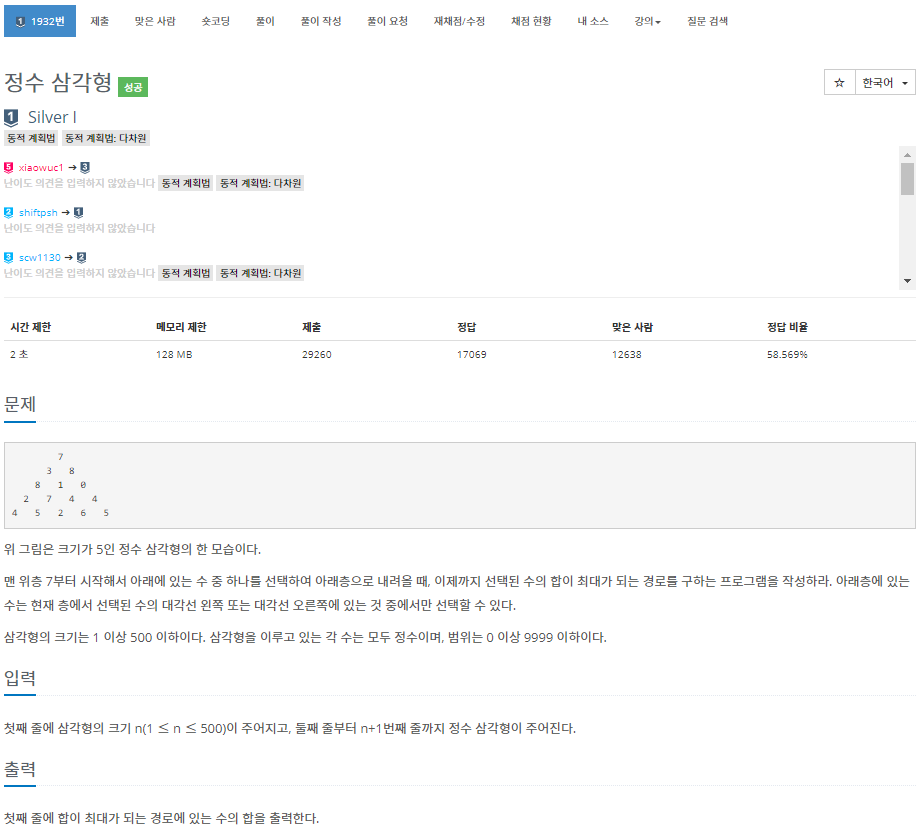This screenshot has width=924, height=837.
Task: Click 동적 계획법: 다차원 tag in xiaowuc1's row
Action: click(260, 183)
